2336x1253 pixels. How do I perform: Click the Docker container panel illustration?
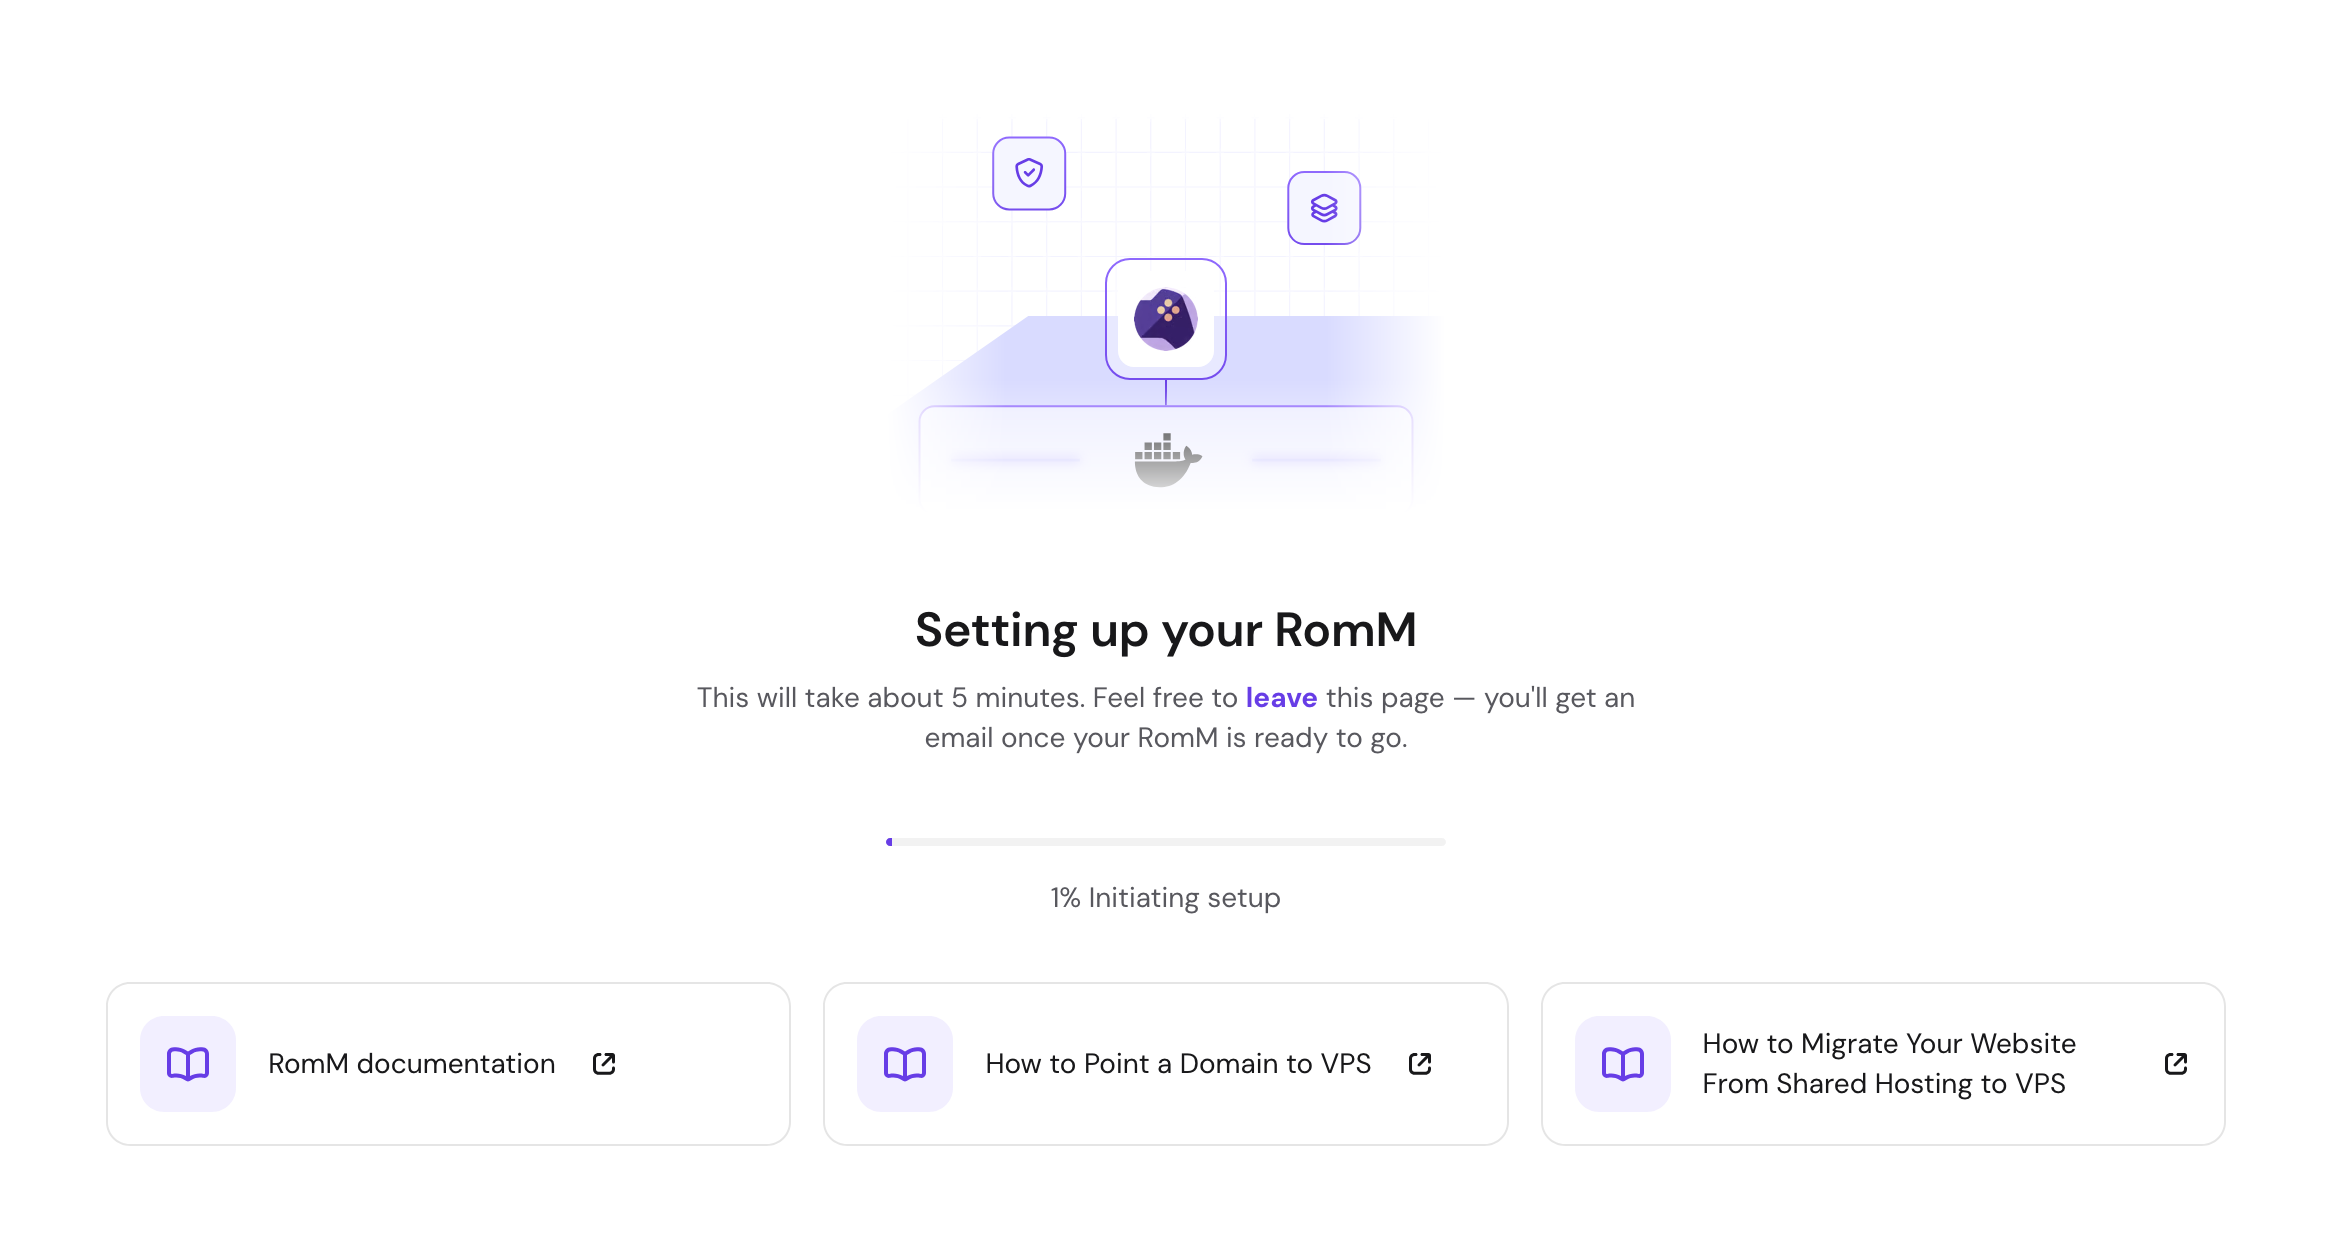tap(1165, 458)
